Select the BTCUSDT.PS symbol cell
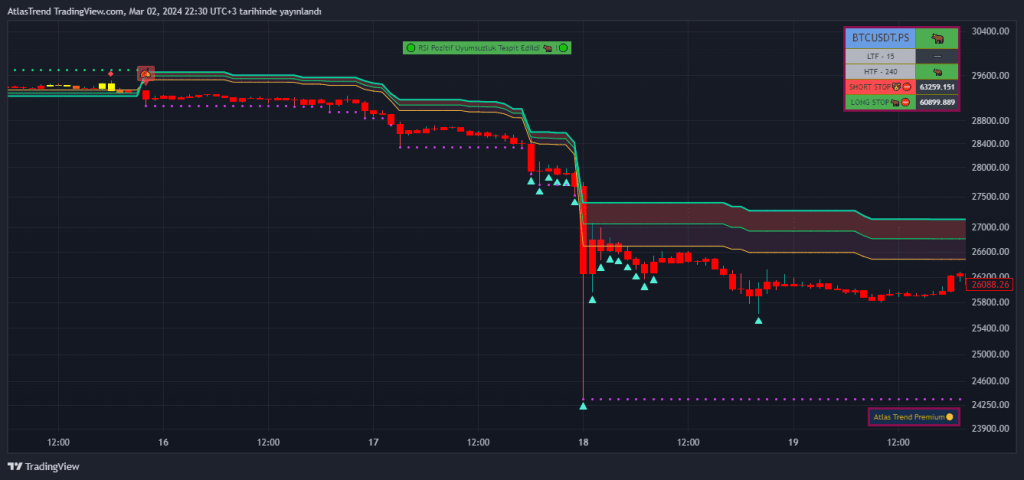 [880, 39]
